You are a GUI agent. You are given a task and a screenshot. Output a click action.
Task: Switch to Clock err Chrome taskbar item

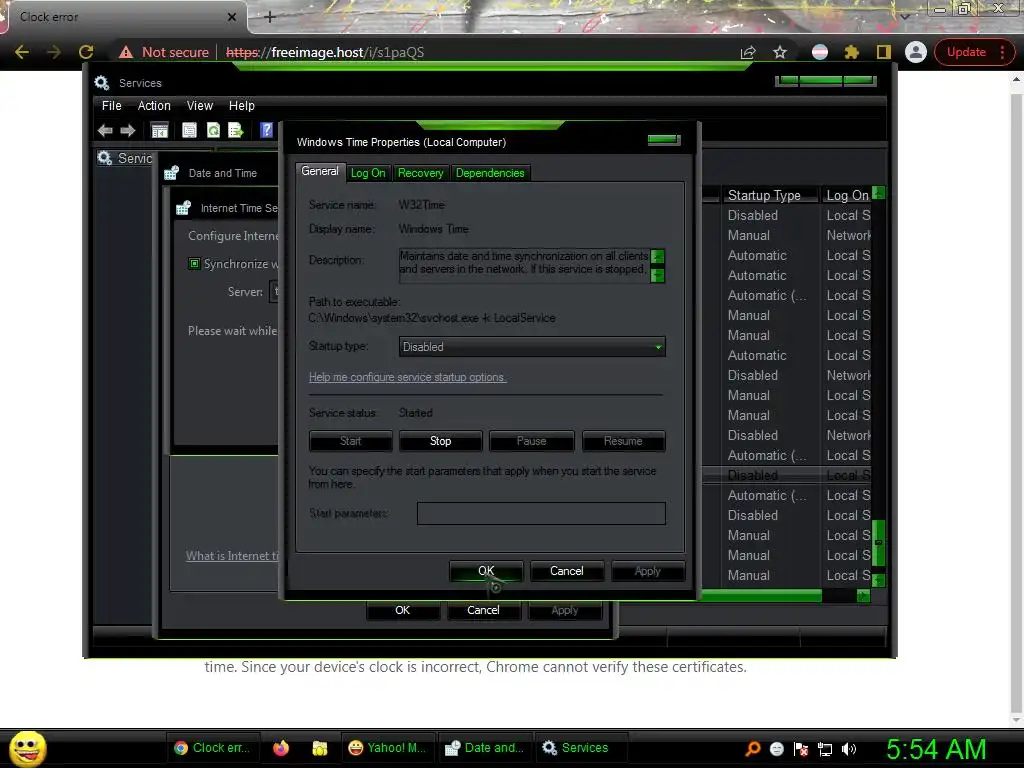[x=214, y=748]
